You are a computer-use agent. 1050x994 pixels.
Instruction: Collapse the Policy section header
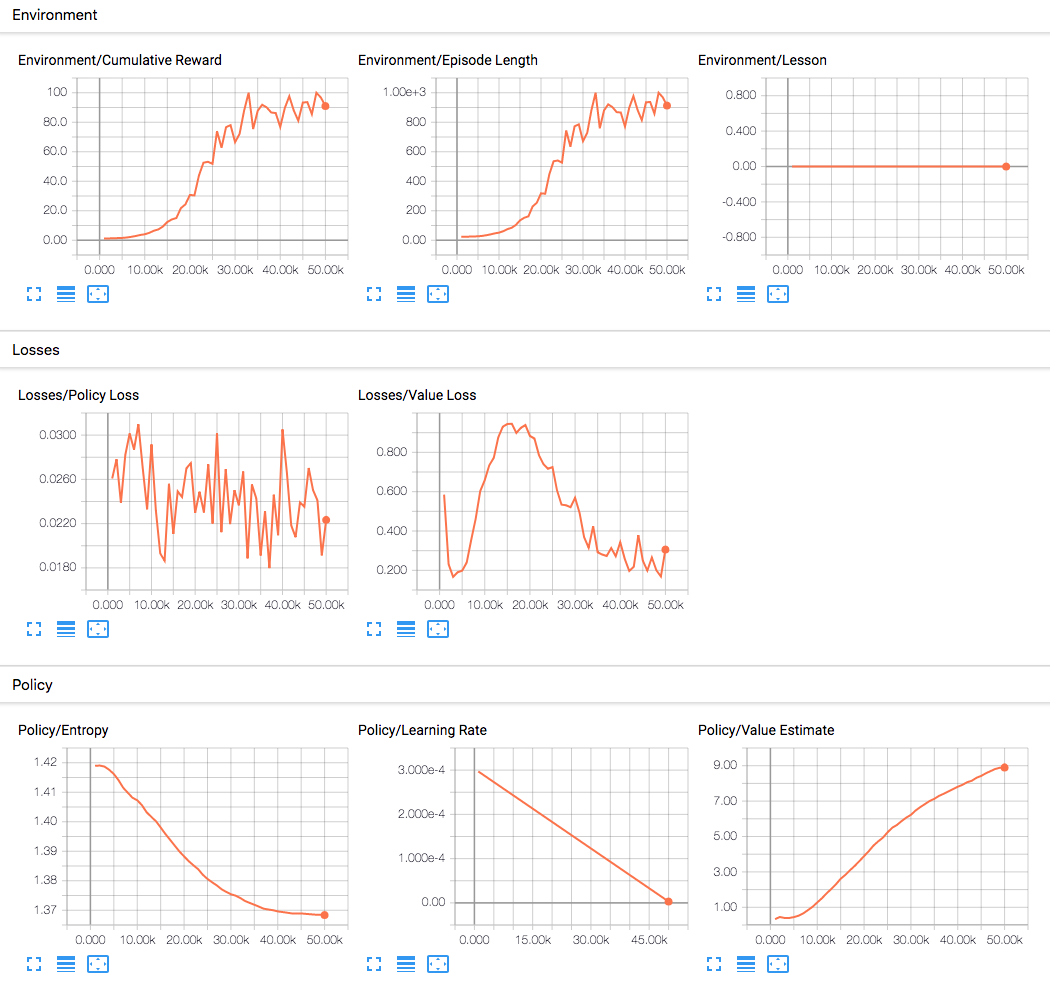(x=32, y=685)
